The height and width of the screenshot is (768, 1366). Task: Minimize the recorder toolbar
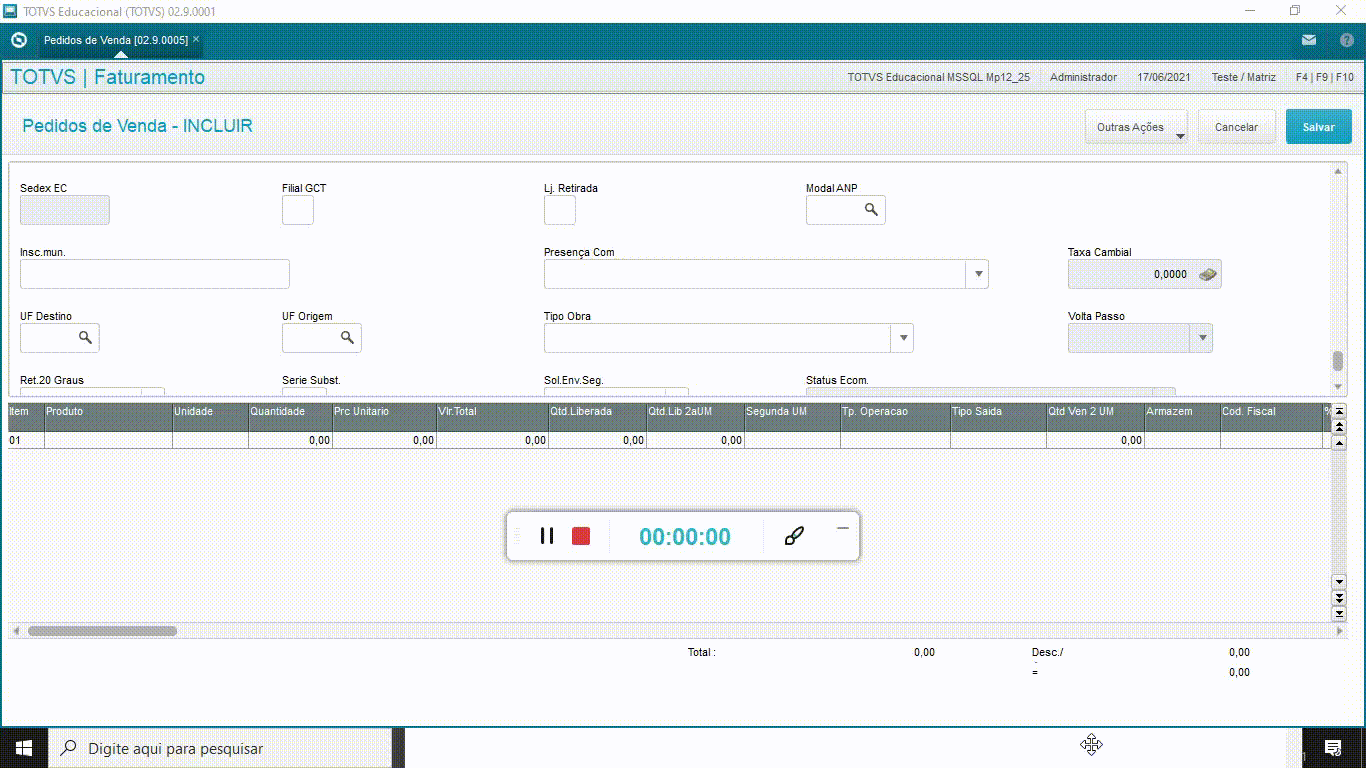pyautogui.click(x=842, y=528)
